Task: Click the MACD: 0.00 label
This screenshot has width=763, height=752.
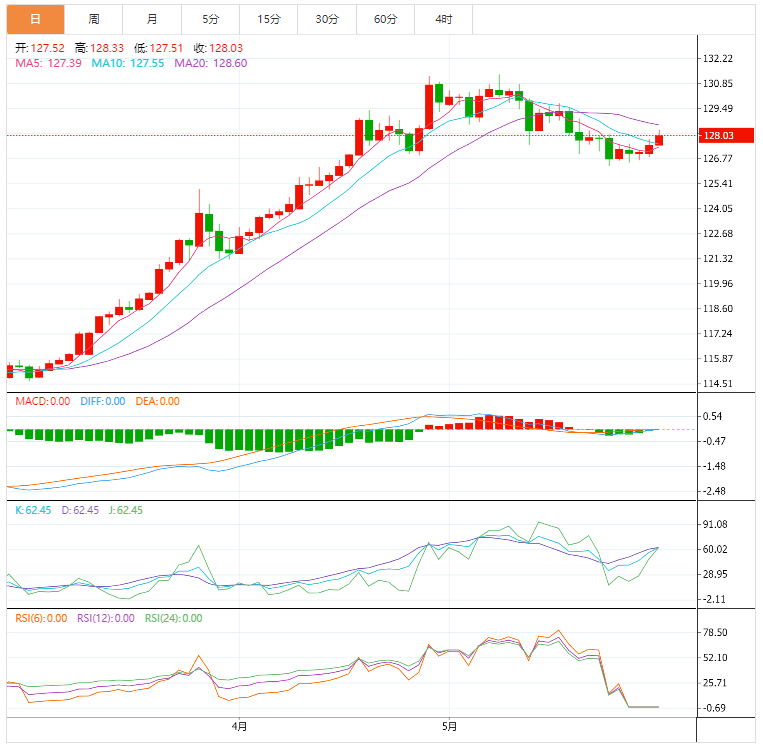Action: pyautogui.click(x=42, y=401)
